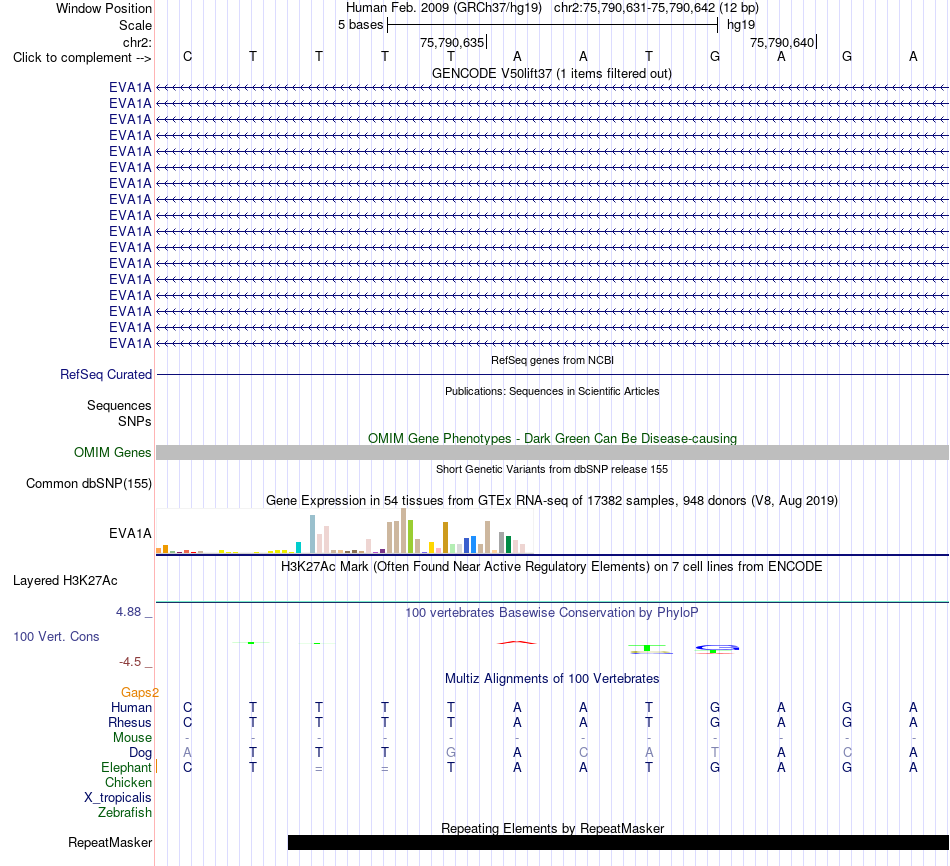Screen dimensions: 950x866
Task: Click the Human Feb. 2009 (GRCh37/hg19) text
Action: point(443,8)
